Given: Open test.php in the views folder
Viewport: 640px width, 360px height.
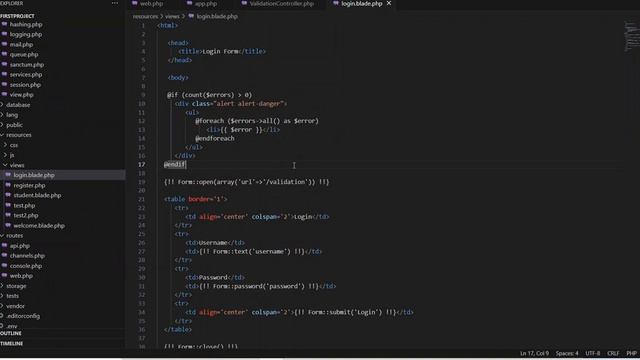Looking at the screenshot, I should pyautogui.click(x=24, y=206).
